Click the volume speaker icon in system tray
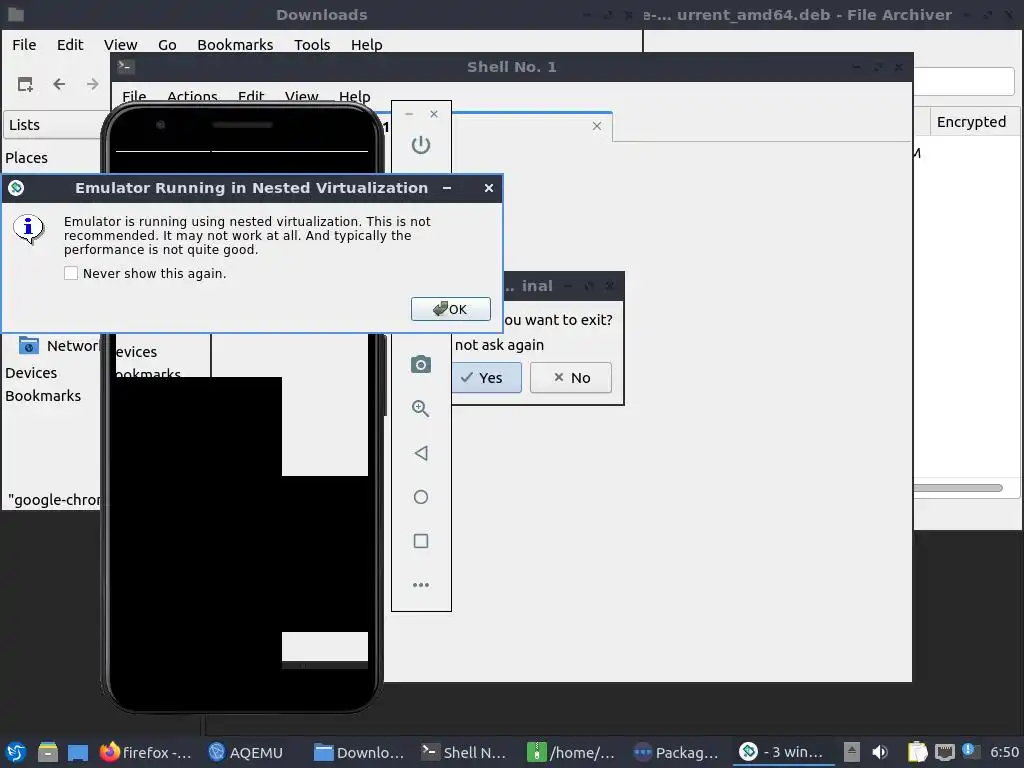The image size is (1024, 768). (880, 752)
